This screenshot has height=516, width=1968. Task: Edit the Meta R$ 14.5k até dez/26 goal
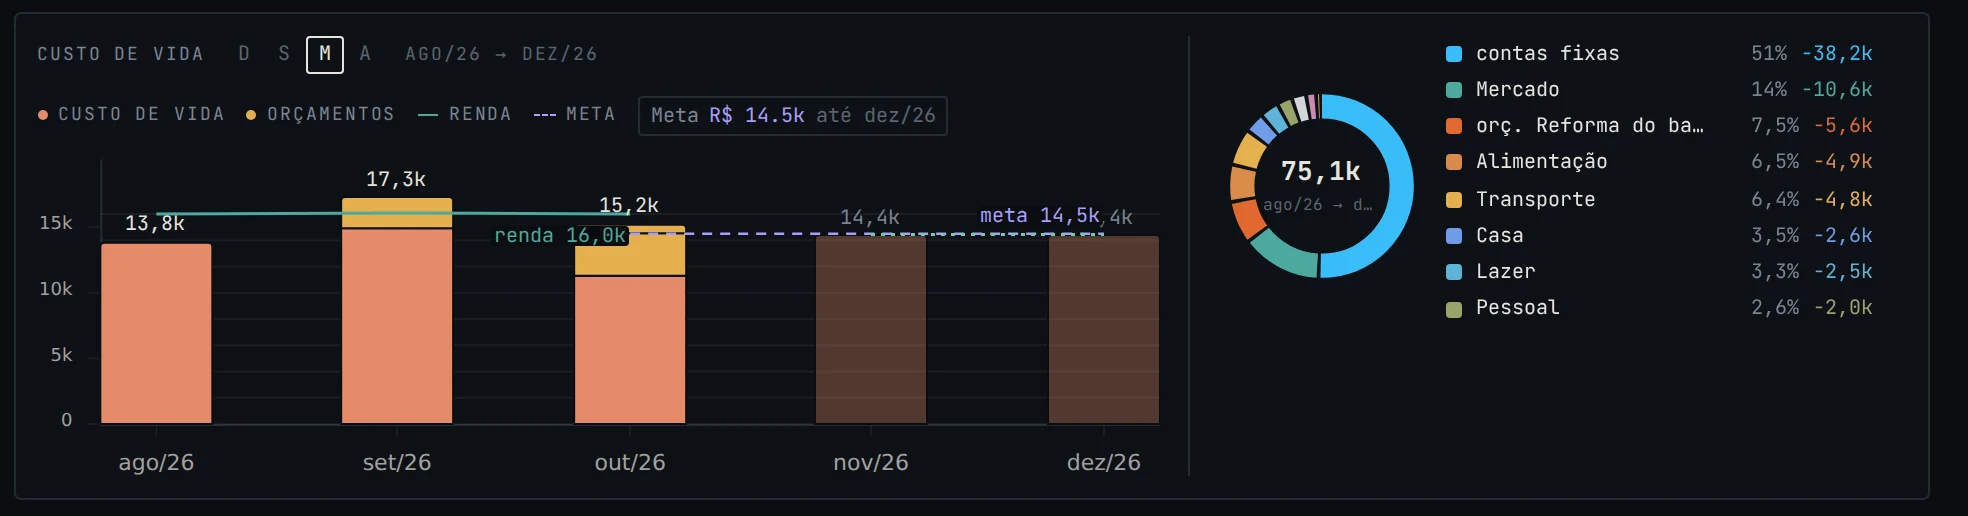[x=792, y=115]
